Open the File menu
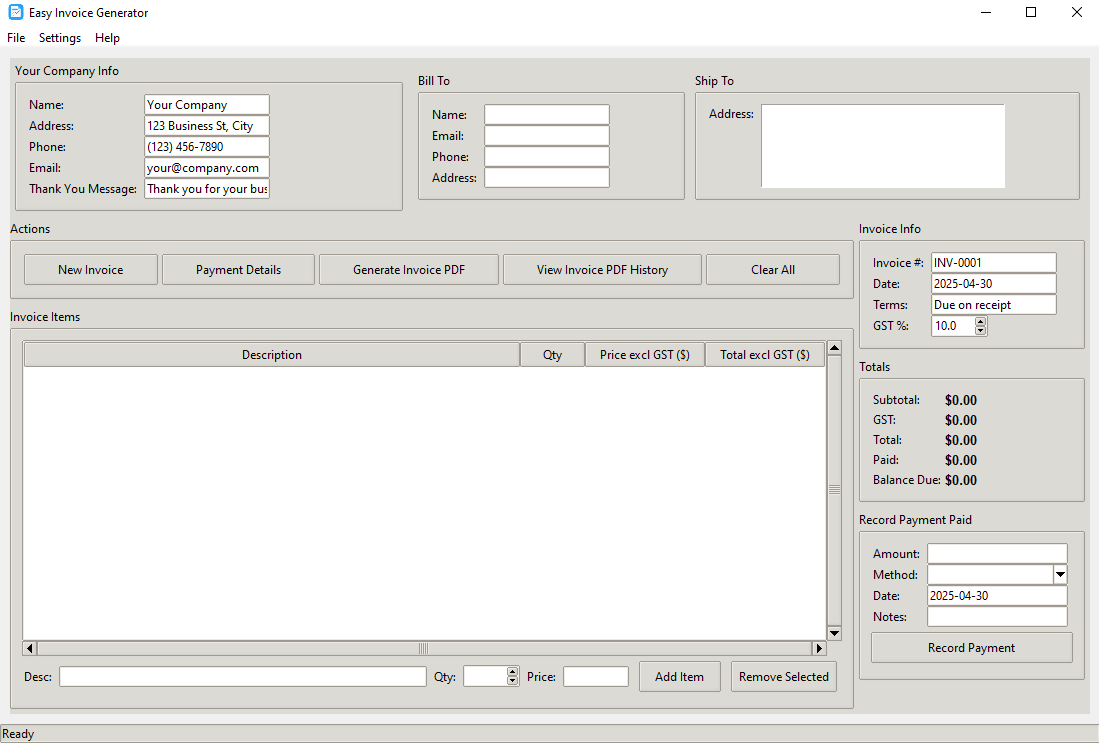The image size is (1099, 743). click(x=15, y=38)
